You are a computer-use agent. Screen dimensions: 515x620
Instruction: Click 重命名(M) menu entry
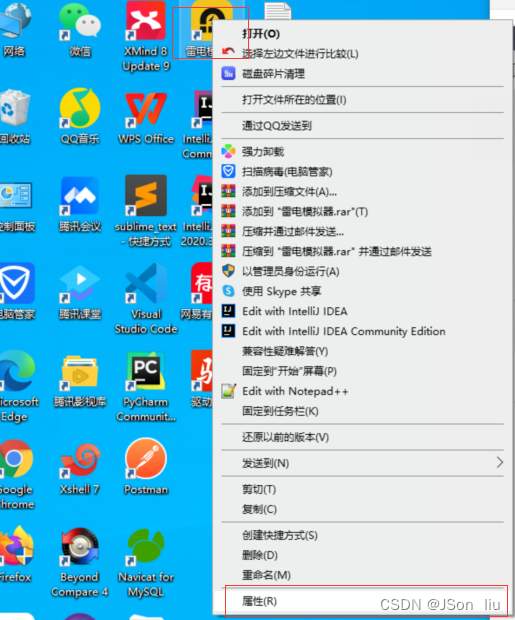(266, 575)
